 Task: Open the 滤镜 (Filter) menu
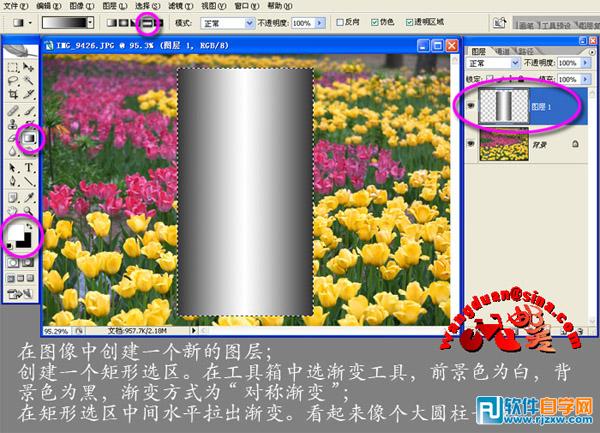[181, 6]
